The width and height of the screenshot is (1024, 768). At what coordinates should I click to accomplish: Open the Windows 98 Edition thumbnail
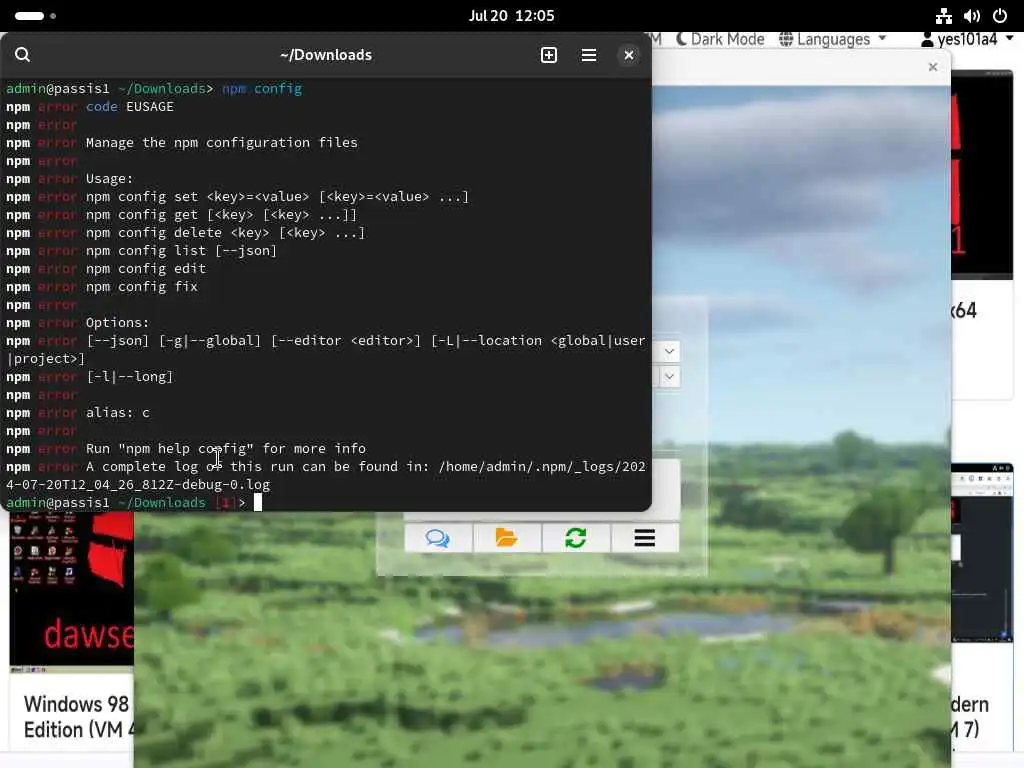72,592
